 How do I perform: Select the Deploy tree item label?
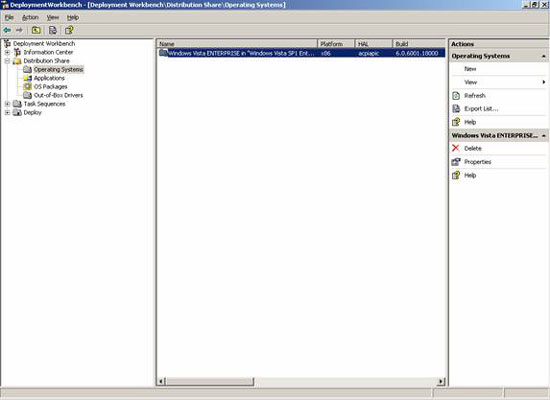click(x=33, y=113)
